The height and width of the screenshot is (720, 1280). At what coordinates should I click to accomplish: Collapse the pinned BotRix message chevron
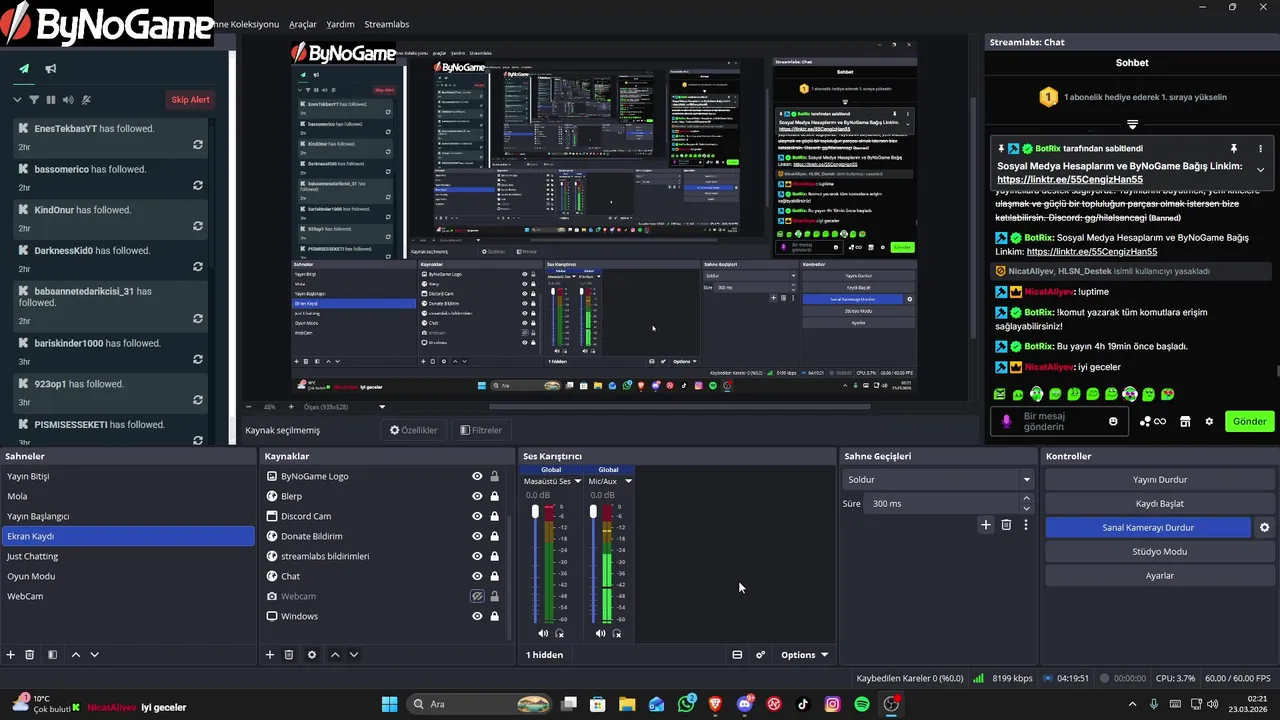(1260, 170)
